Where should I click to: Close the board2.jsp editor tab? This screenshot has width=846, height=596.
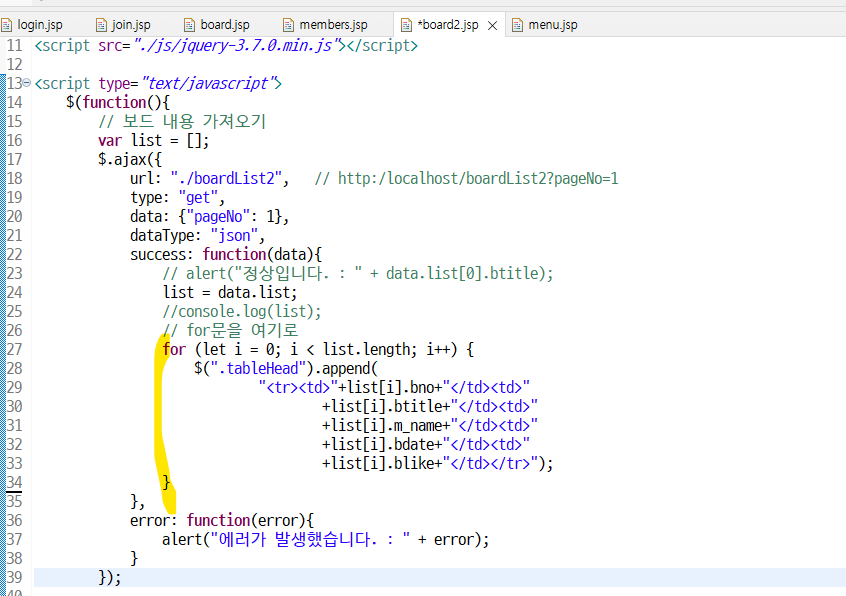[x=492, y=25]
